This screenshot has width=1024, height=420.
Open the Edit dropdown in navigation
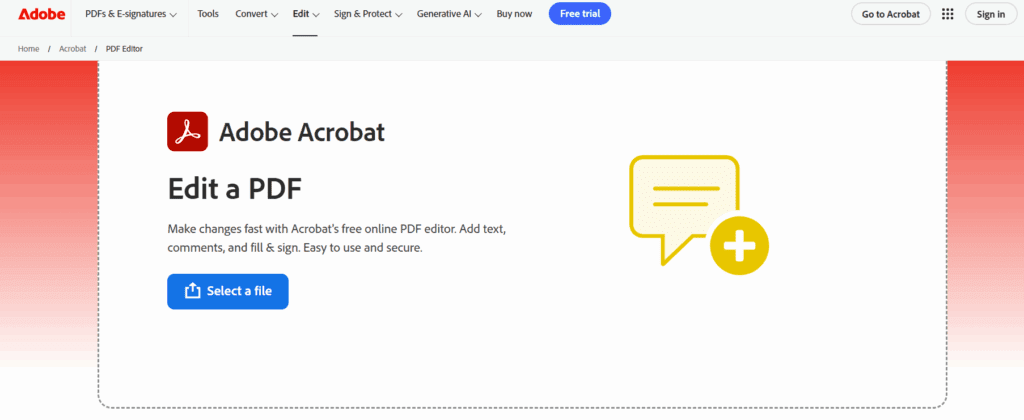306,14
